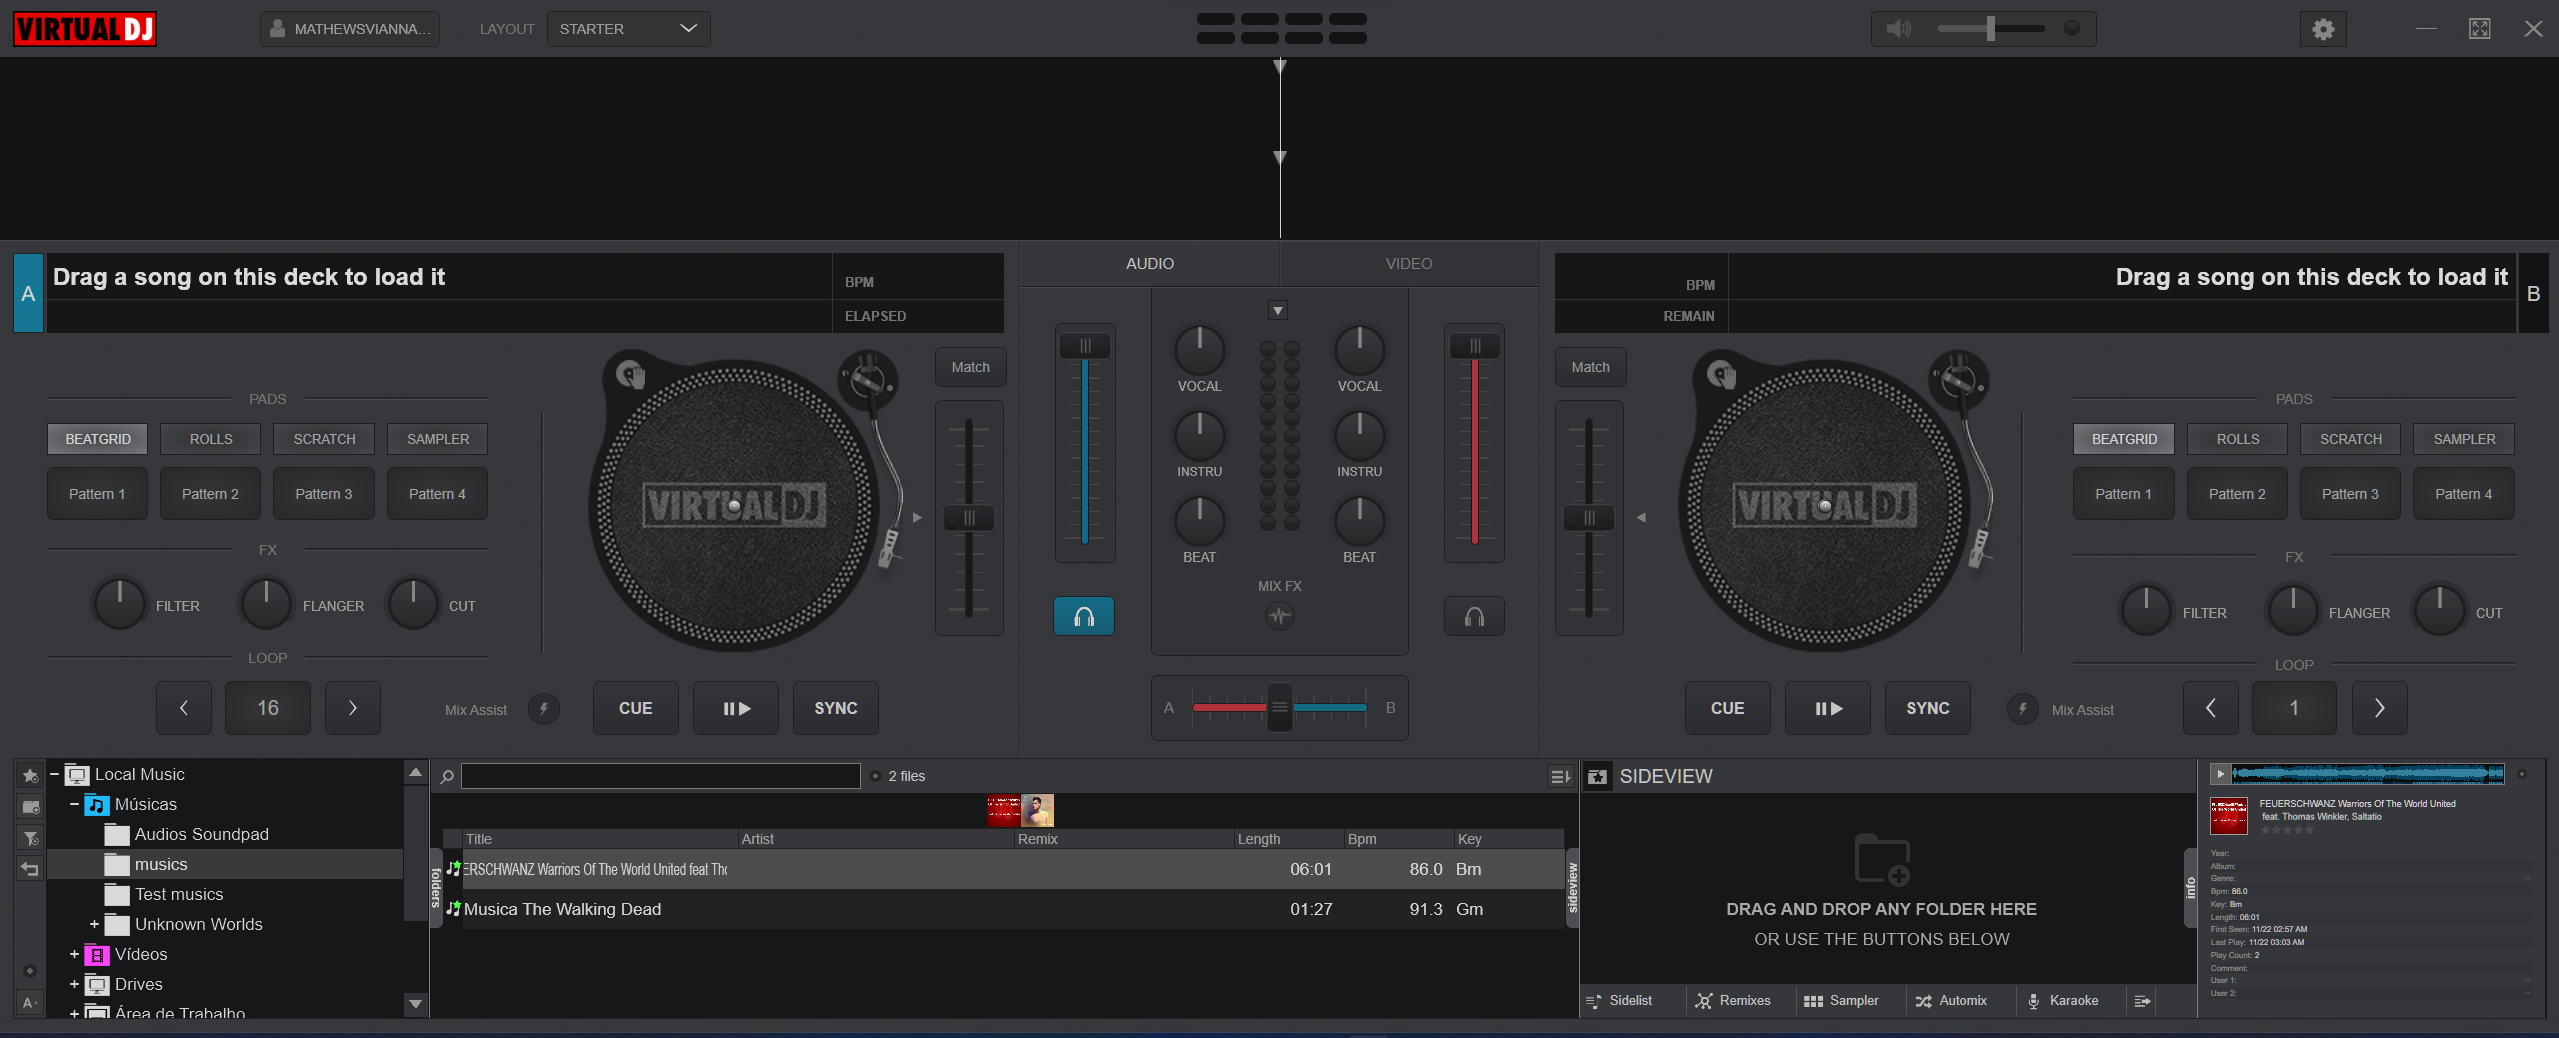Click the sideview list options icon
Image resolution: width=2559 pixels, height=1038 pixels.
tap(2142, 1000)
